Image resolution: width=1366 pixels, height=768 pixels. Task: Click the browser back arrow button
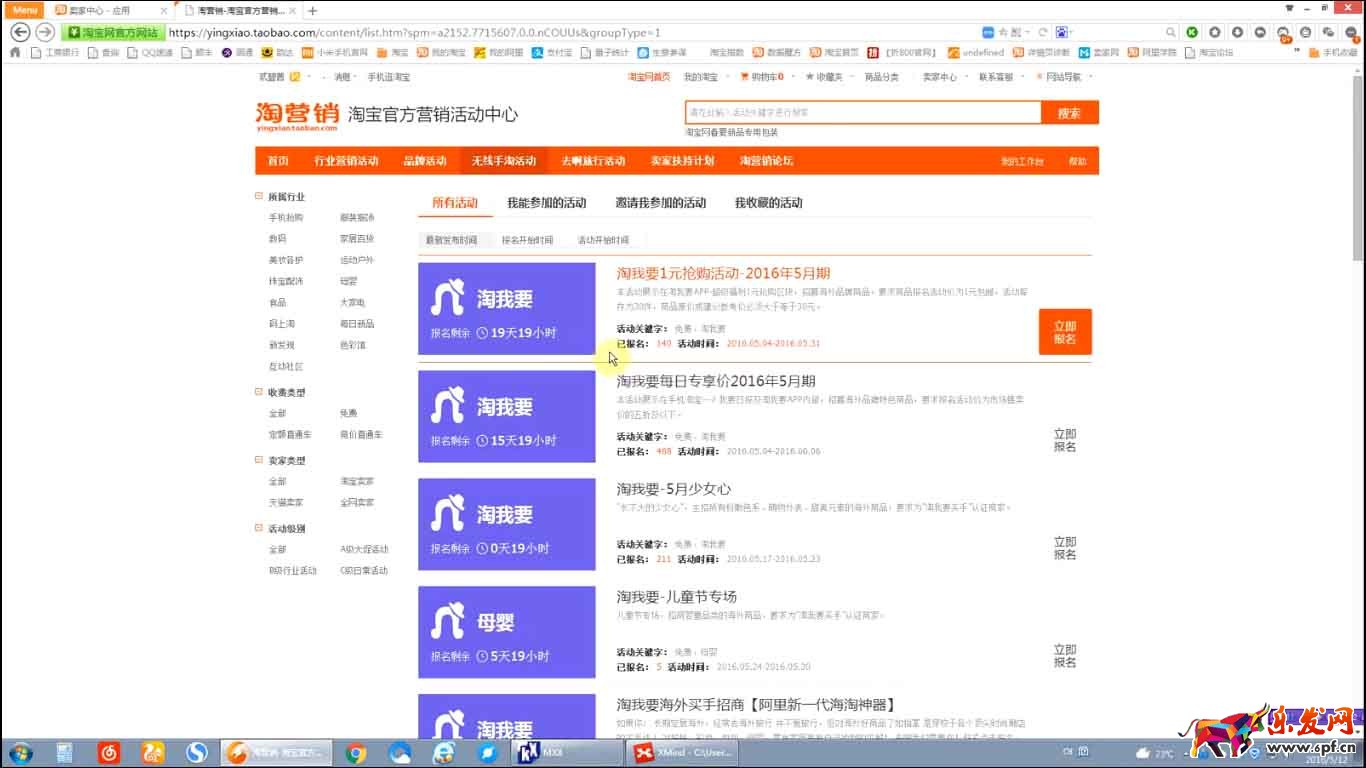pos(19,32)
